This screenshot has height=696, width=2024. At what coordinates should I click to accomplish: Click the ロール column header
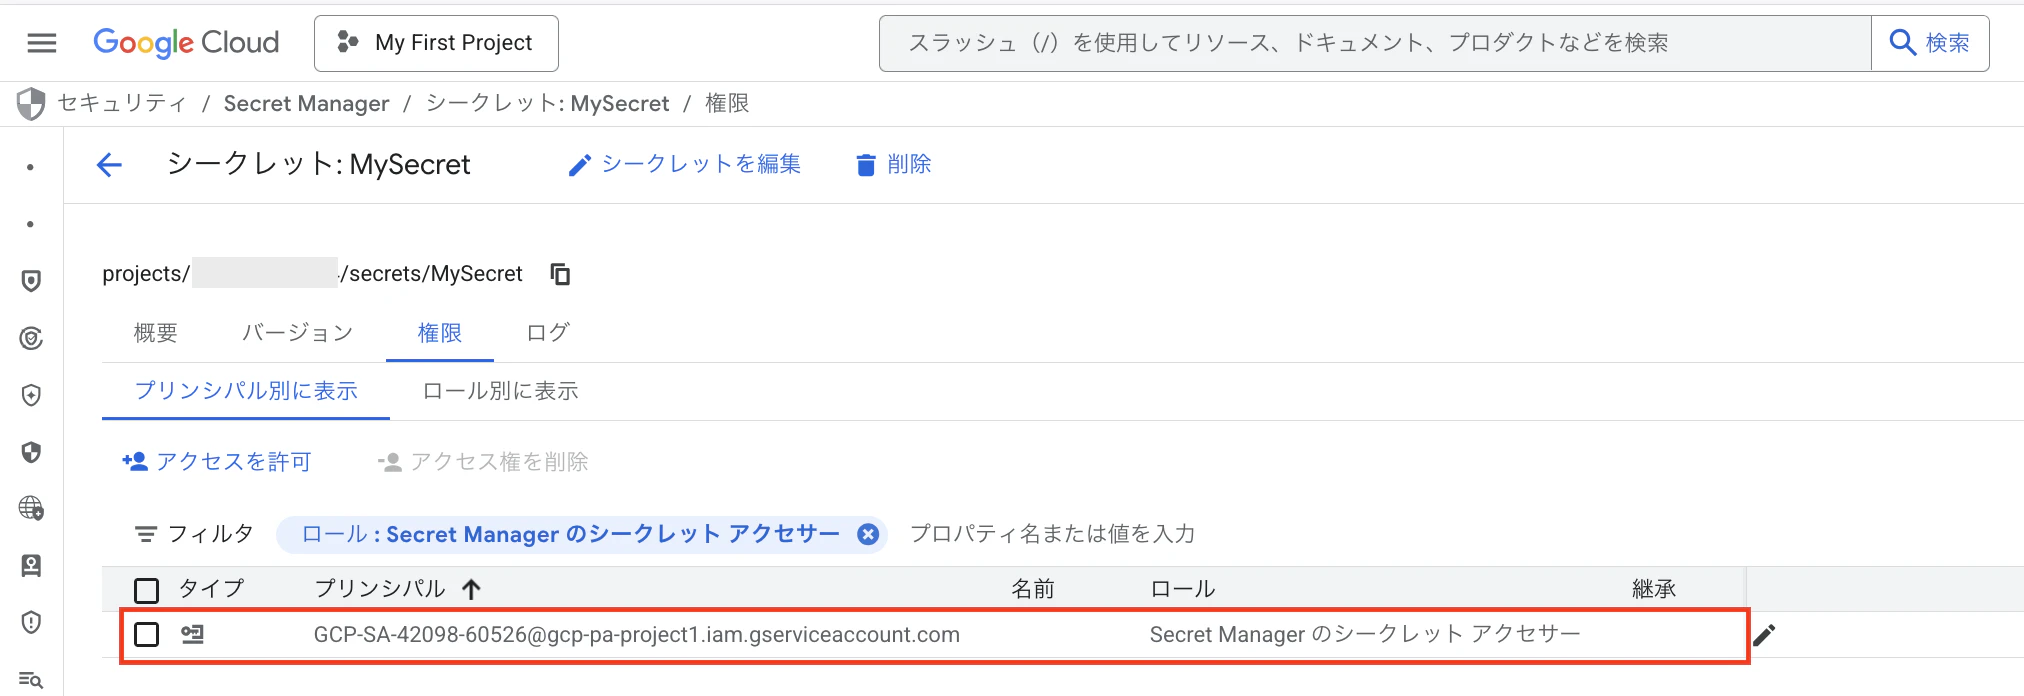tap(1183, 589)
